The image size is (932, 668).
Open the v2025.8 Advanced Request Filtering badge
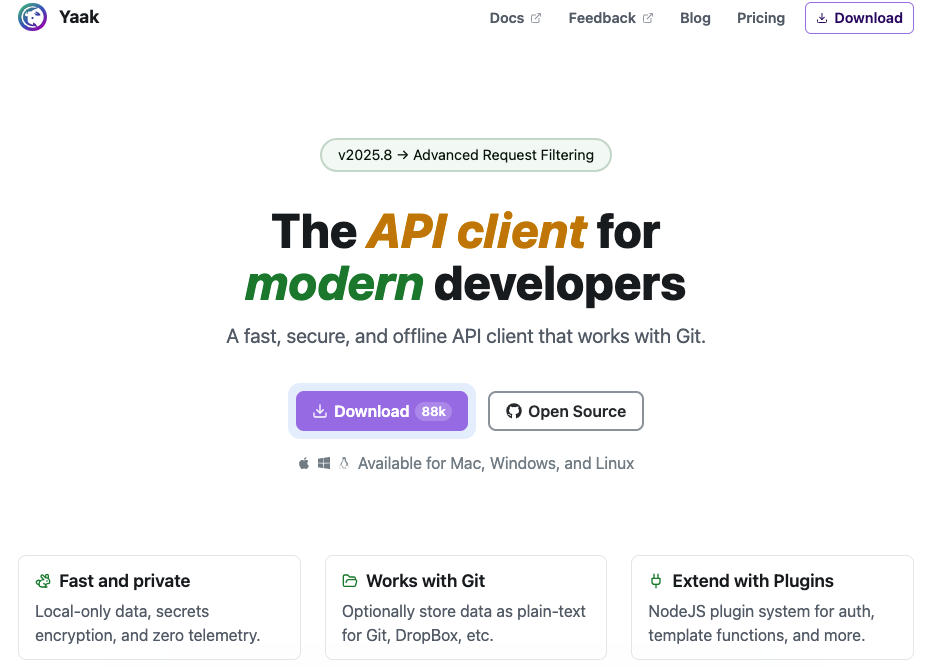point(465,155)
